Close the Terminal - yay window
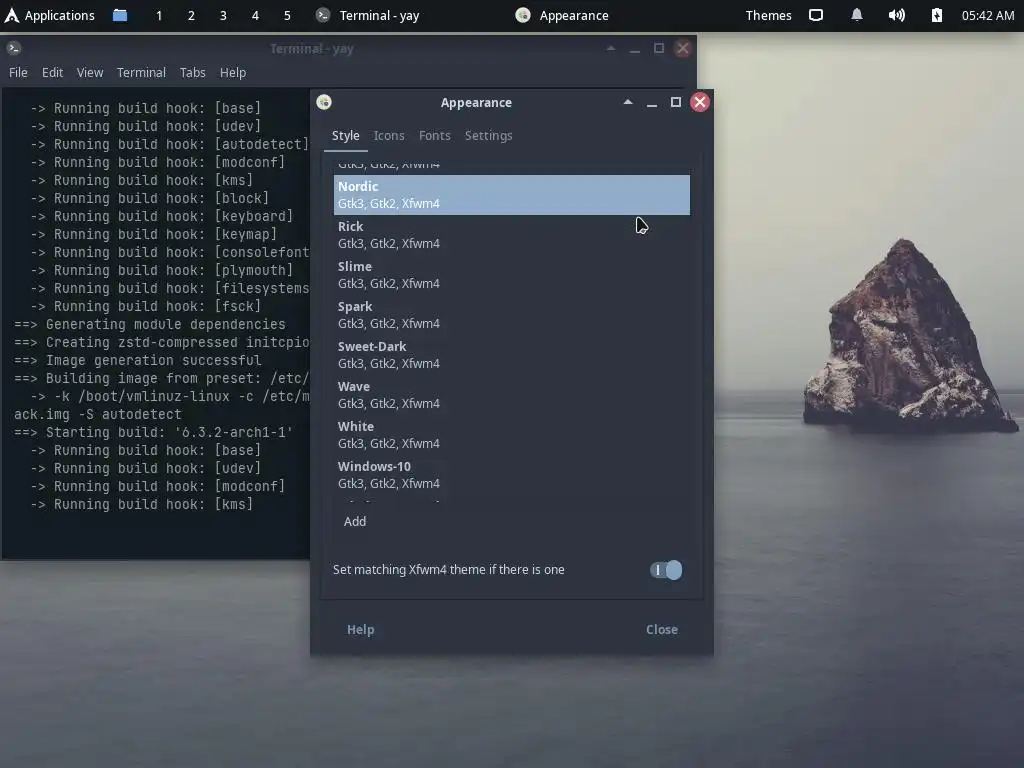This screenshot has width=1024, height=768. (x=683, y=48)
